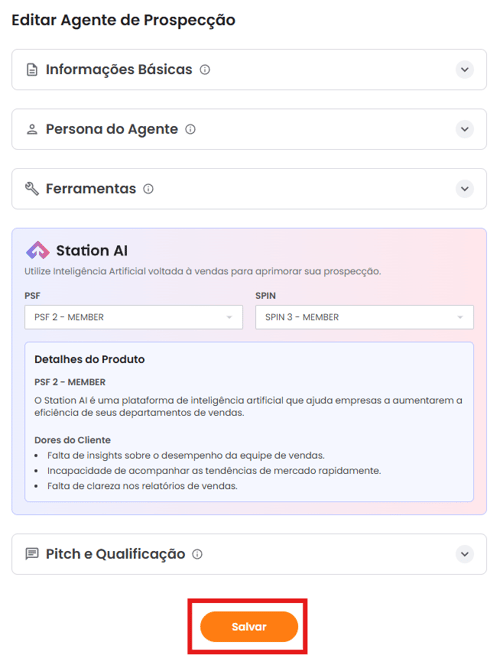Click the document icon beside Informações Básicas

(32, 70)
